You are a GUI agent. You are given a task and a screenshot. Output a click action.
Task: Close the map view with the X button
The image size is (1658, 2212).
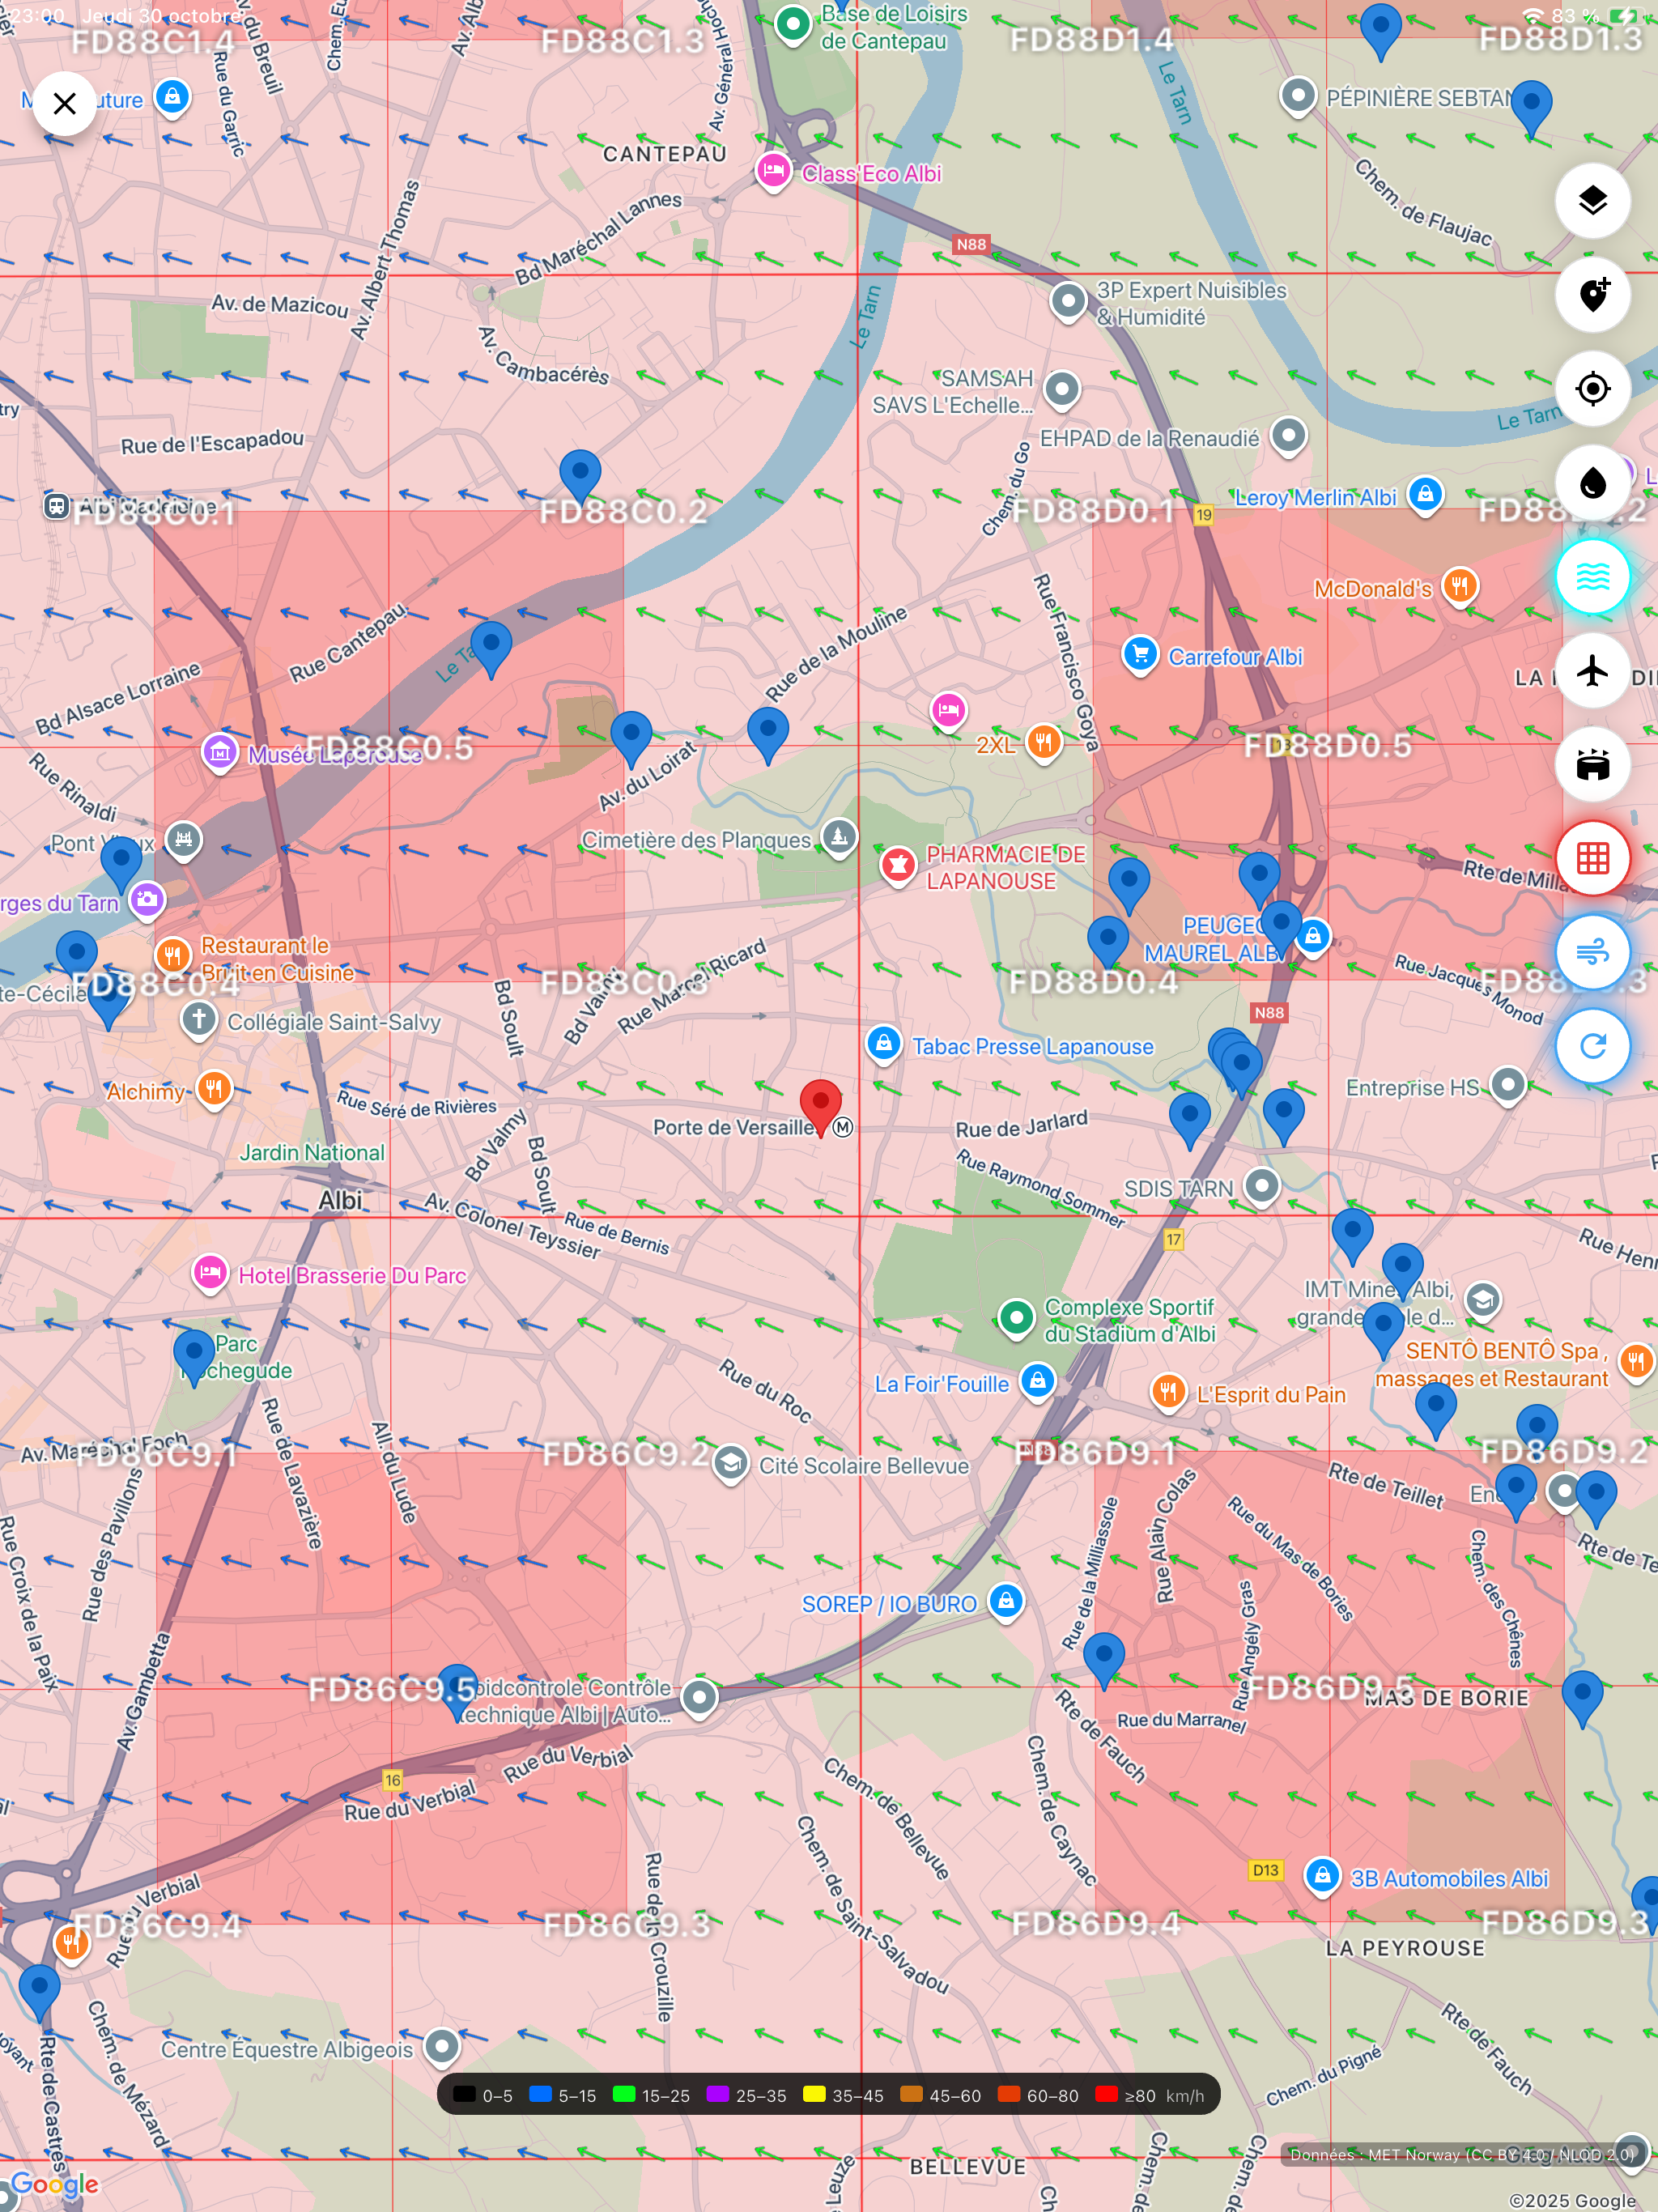point(64,103)
